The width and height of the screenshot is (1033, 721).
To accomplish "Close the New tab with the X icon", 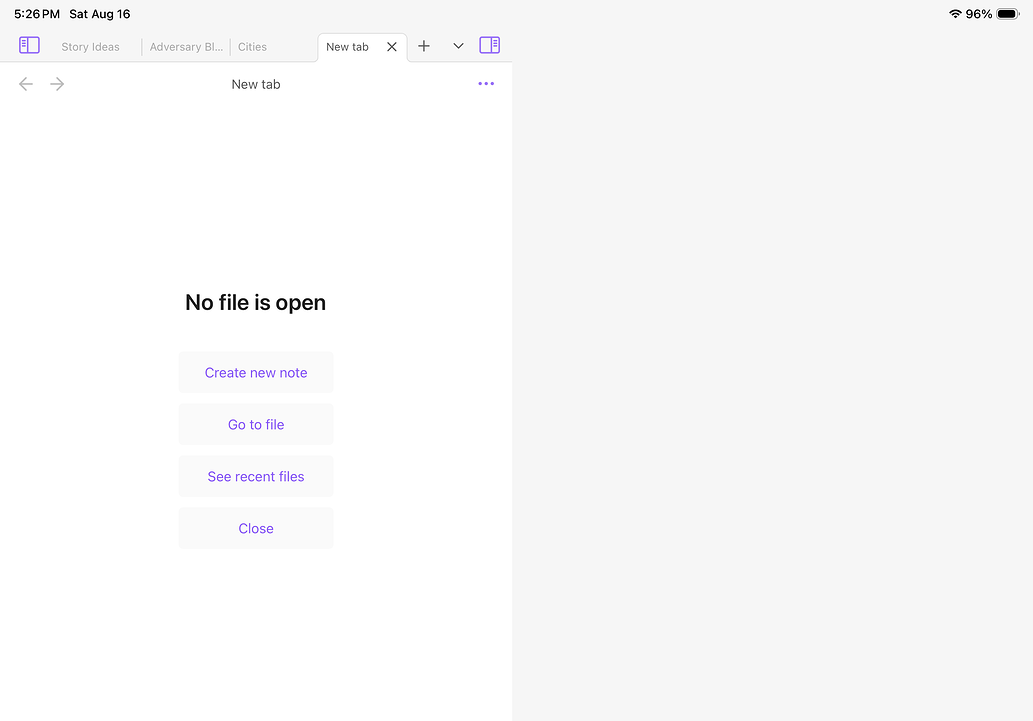I will pyautogui.click(x=391, y=46).
